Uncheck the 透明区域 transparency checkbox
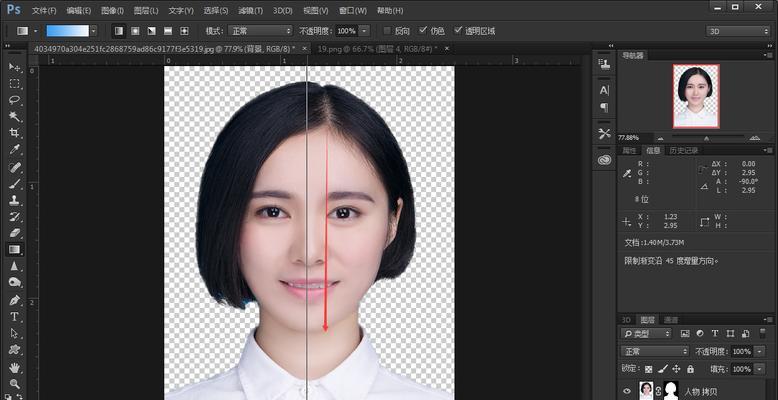 click(x=458, y=31)
